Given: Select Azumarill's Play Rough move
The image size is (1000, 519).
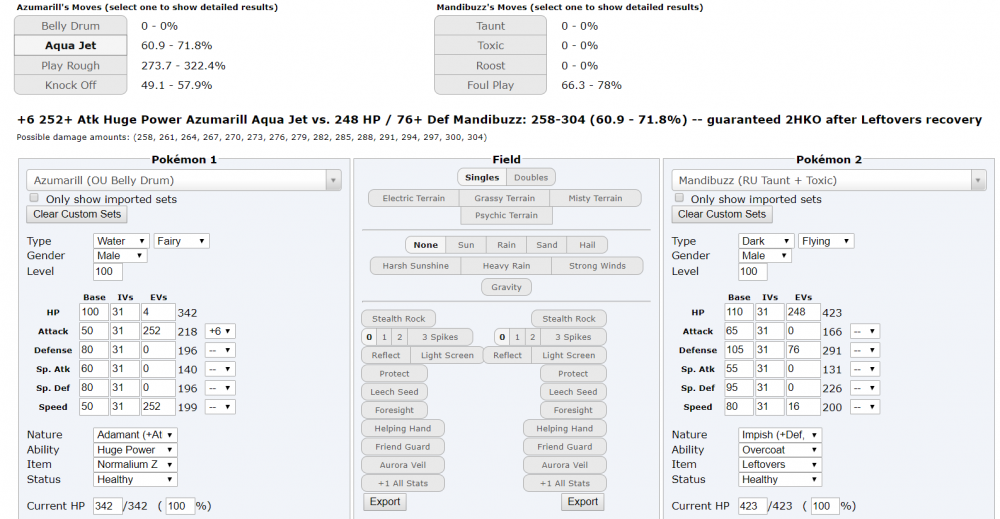Looking at the screenshot, I should 71,66.
